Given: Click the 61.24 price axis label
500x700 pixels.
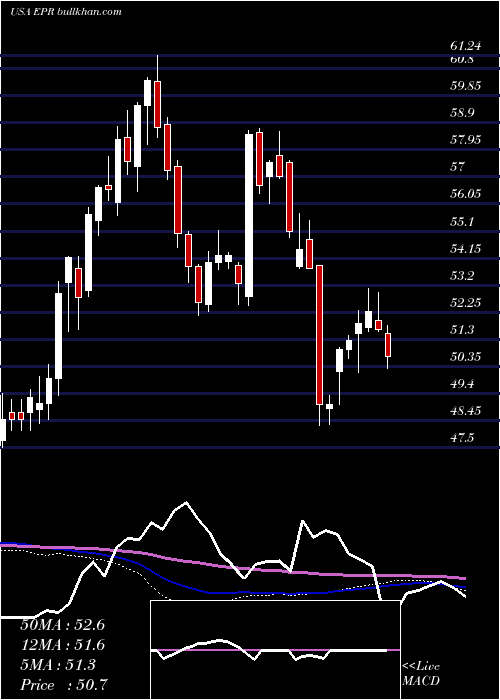Looking at the screenshot, I should pos(465,46).
